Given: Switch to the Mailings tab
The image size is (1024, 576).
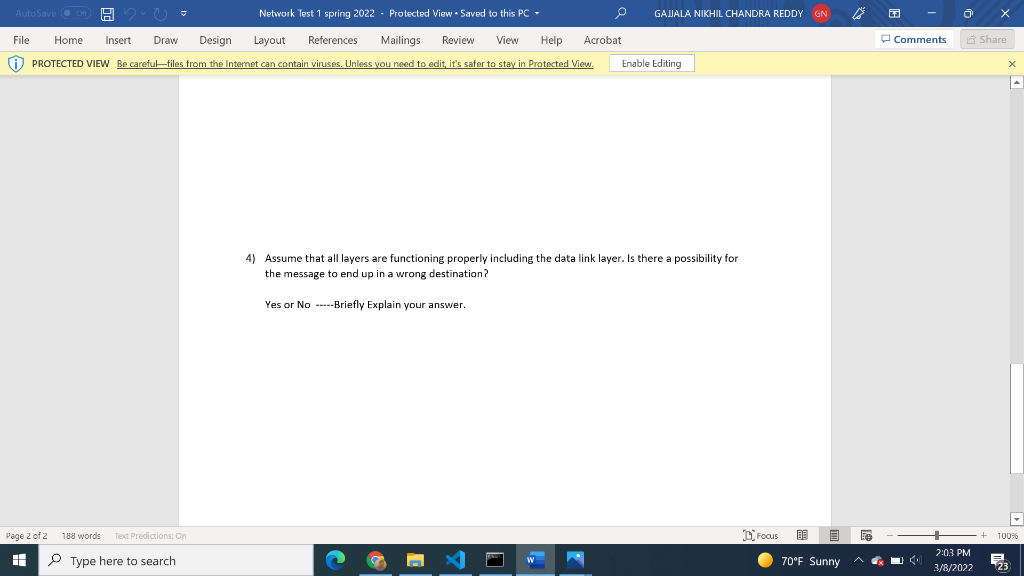Looking at the screenshot, I should click(400, 40).
